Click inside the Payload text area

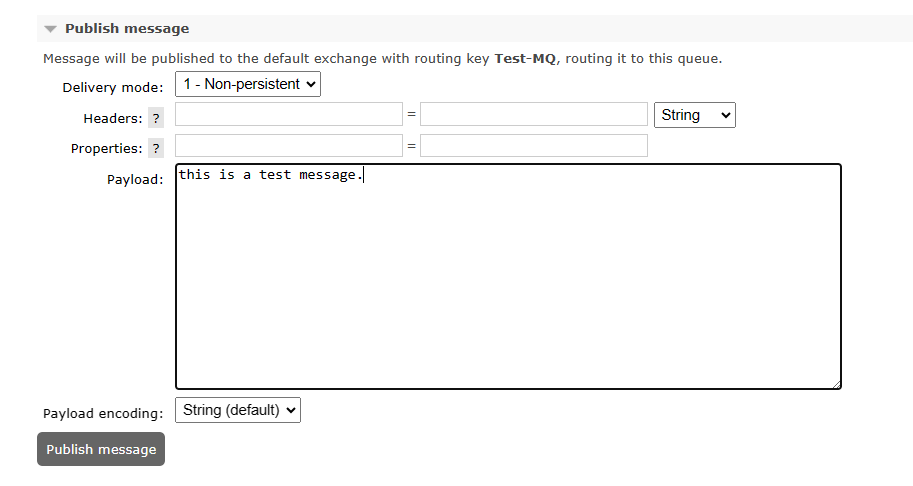[x=508, y=280]
